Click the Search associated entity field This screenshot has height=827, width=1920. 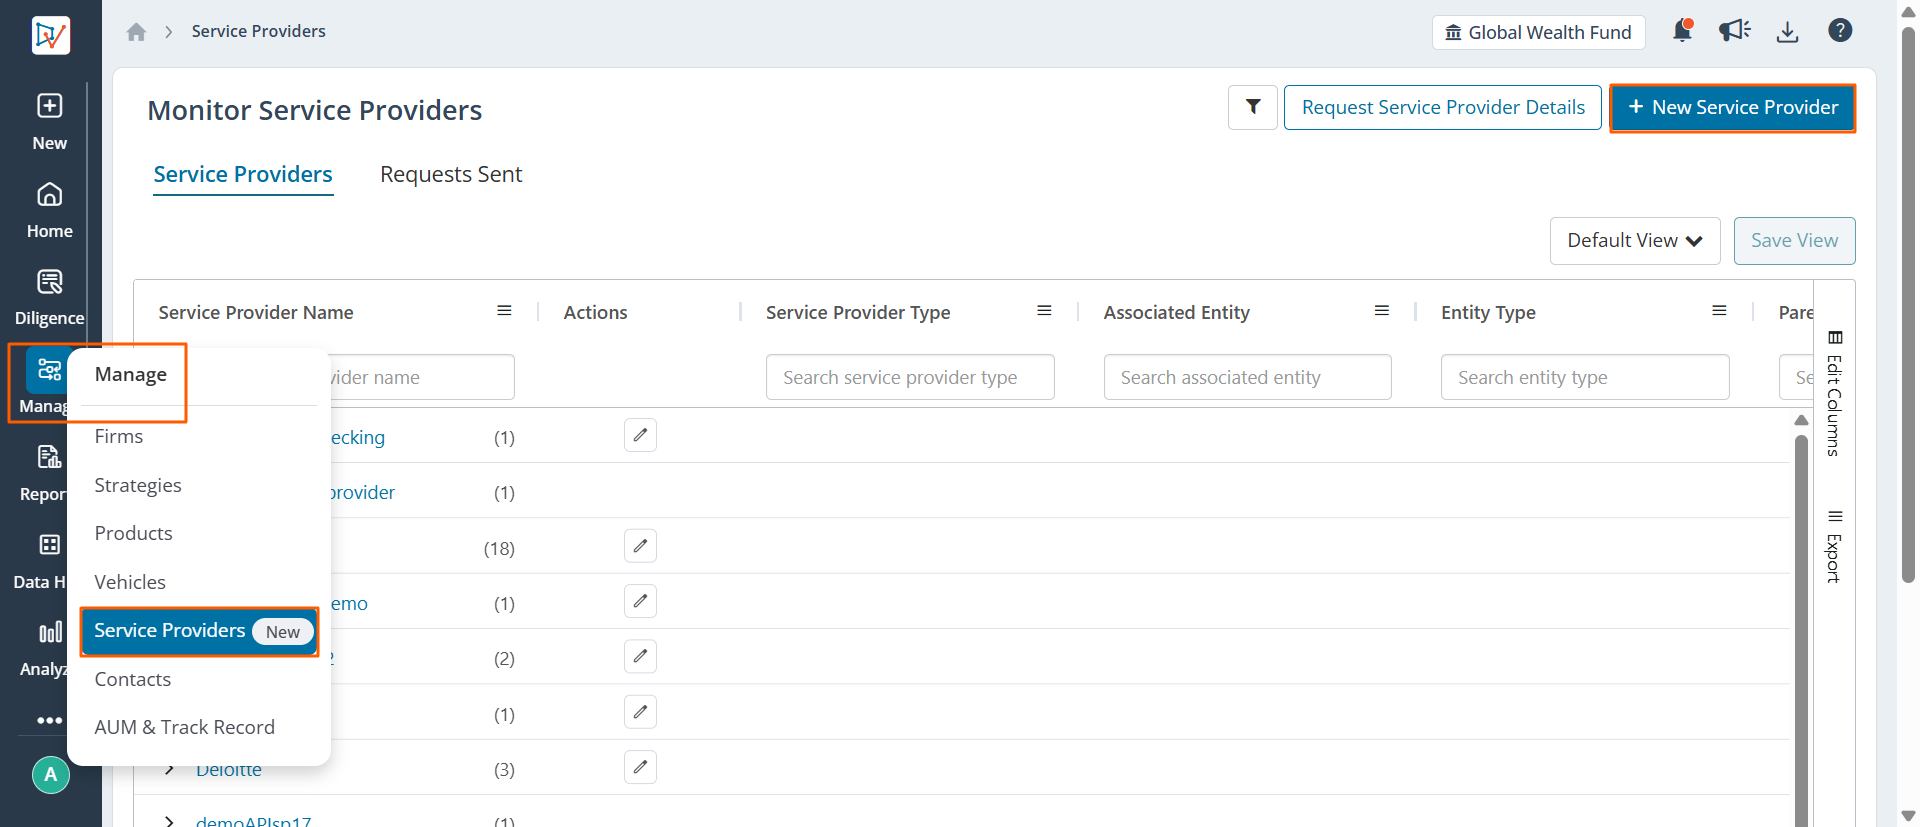coord(1247,377)
